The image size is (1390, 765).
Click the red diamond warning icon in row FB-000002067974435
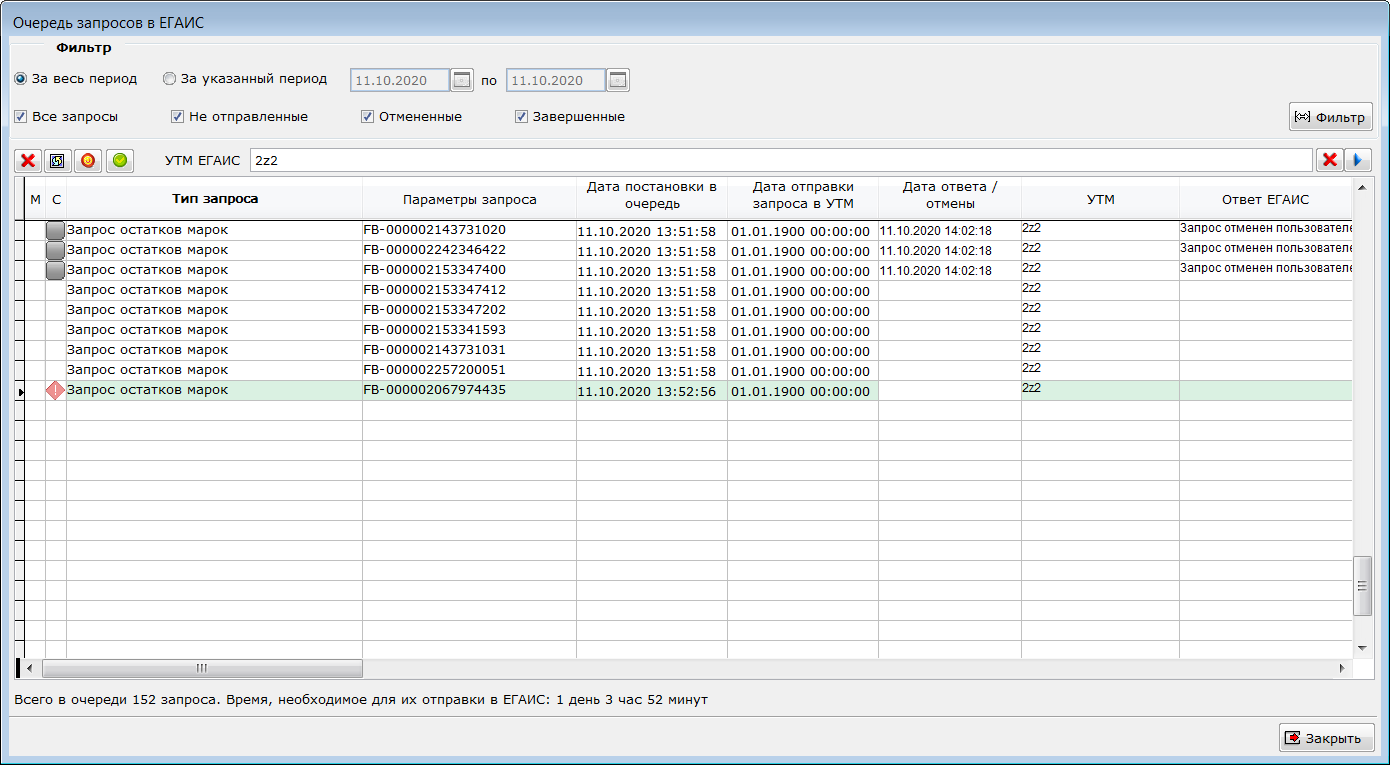56,391
